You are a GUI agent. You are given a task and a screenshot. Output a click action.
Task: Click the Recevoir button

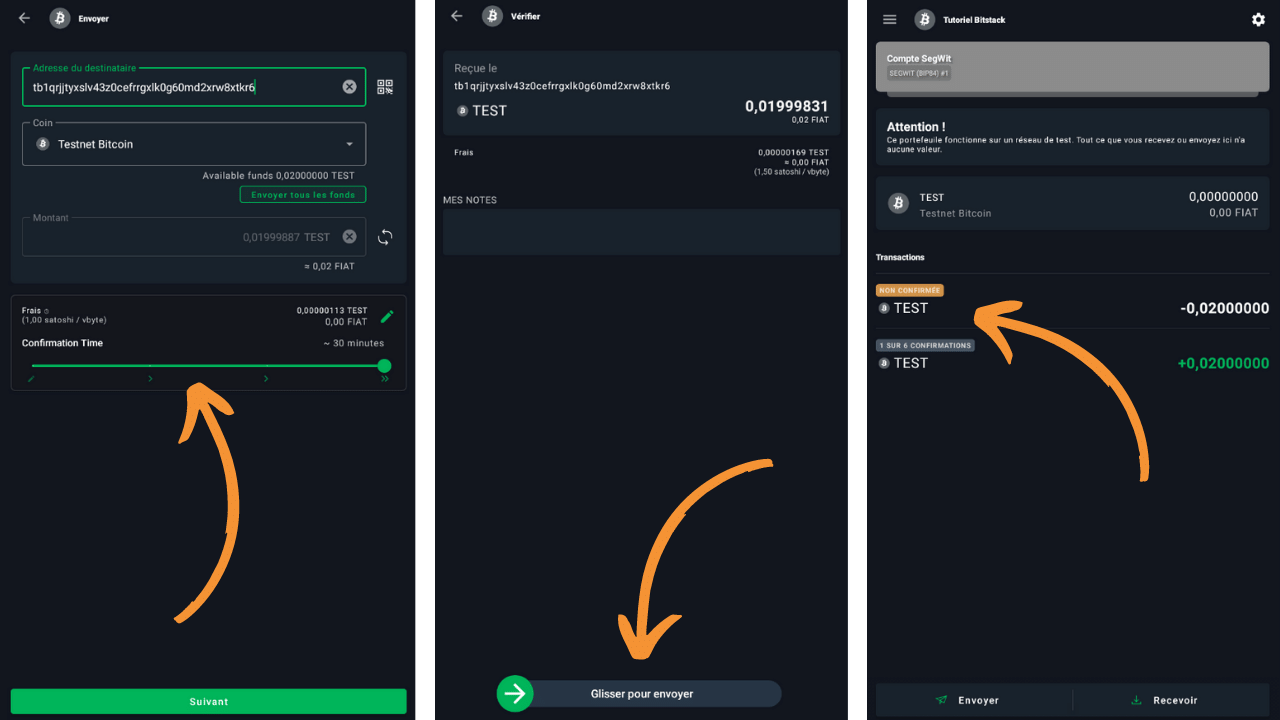(x=1165, y=700)
